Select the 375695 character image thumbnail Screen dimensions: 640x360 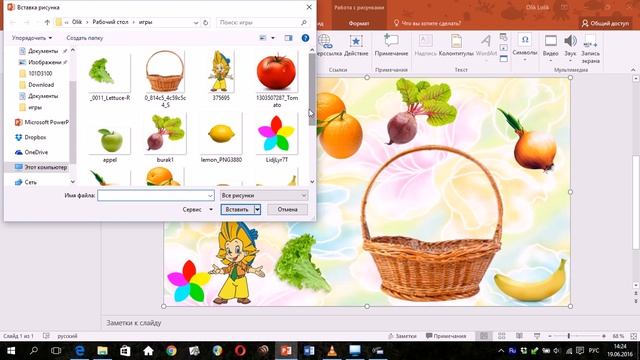221,76
